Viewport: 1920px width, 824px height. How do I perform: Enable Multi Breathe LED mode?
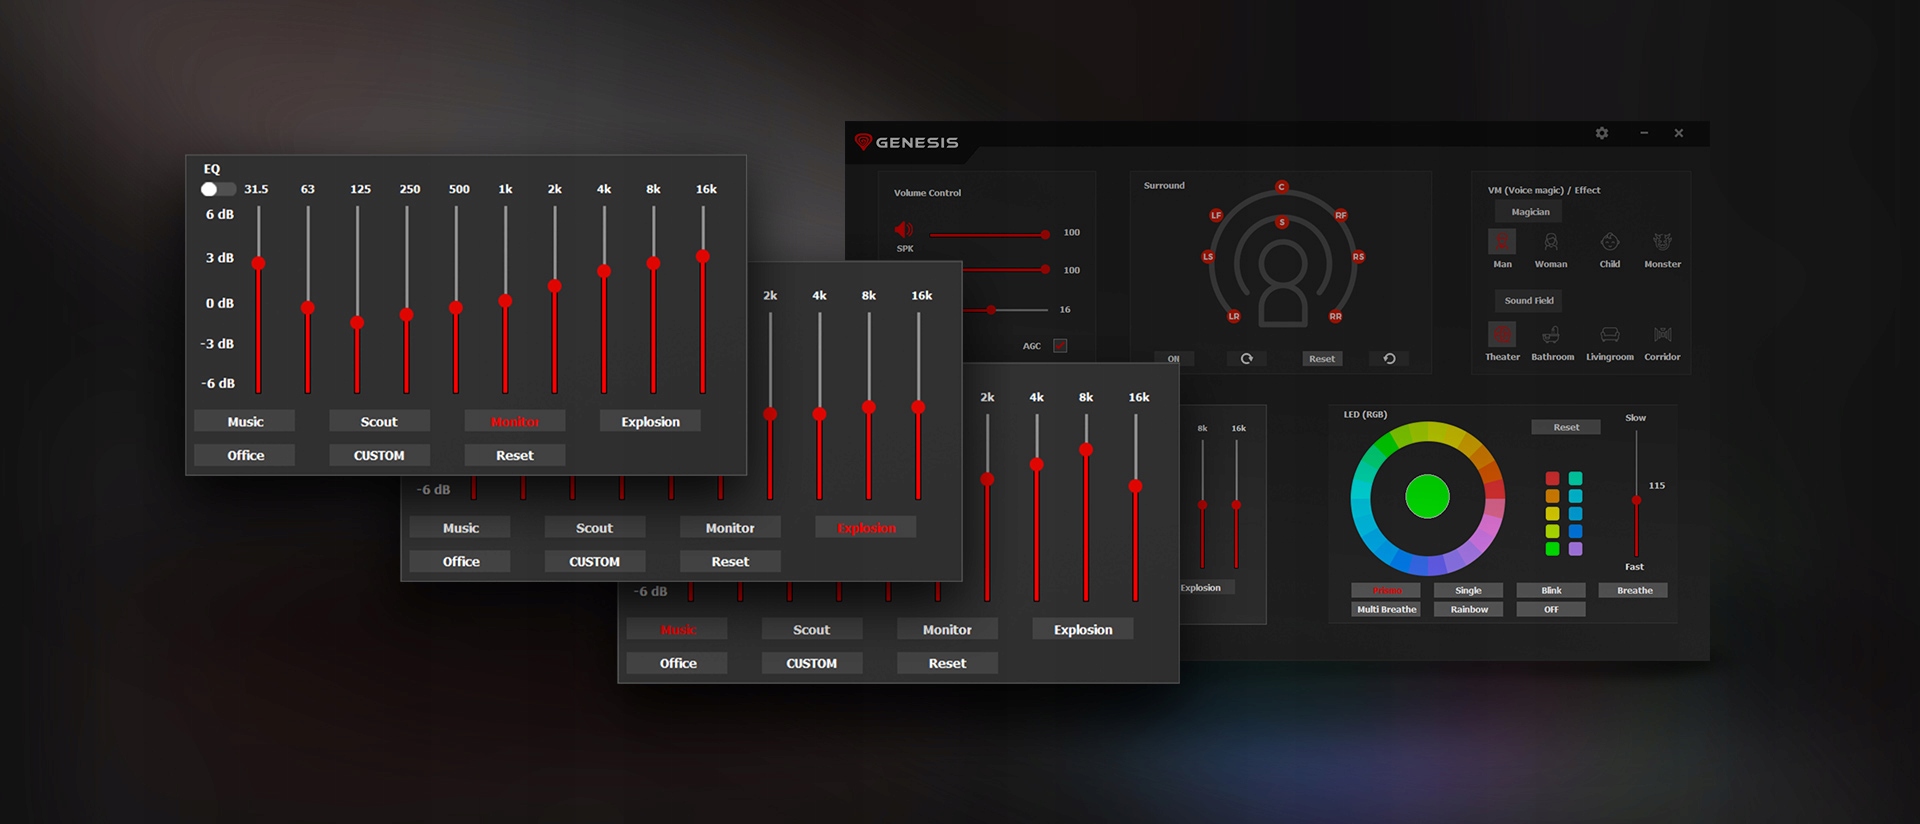[x=1386, y=609]
